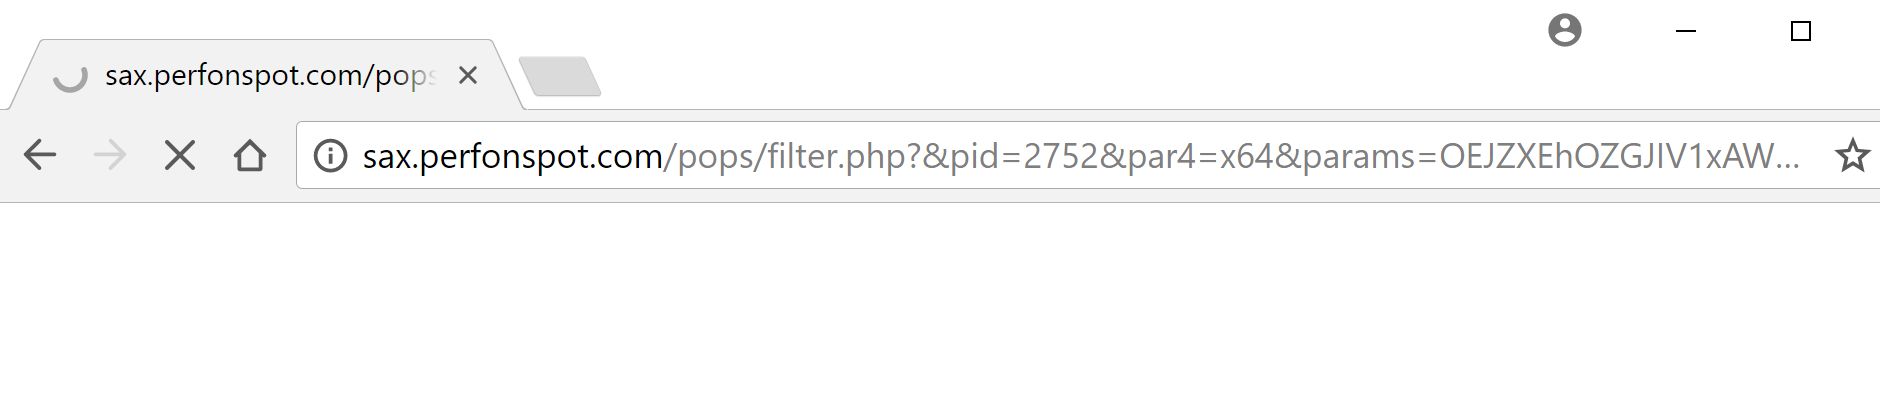This screenshot has width=1880, height=412.
Task: Go back with the back arrow
Action: [40, 155]
